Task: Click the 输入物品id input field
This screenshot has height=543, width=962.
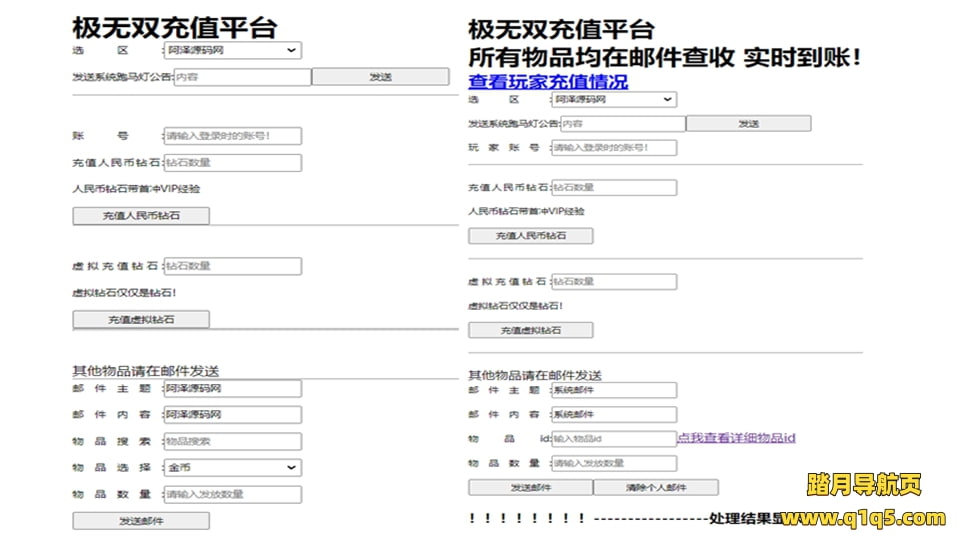Action: point(613,438)
